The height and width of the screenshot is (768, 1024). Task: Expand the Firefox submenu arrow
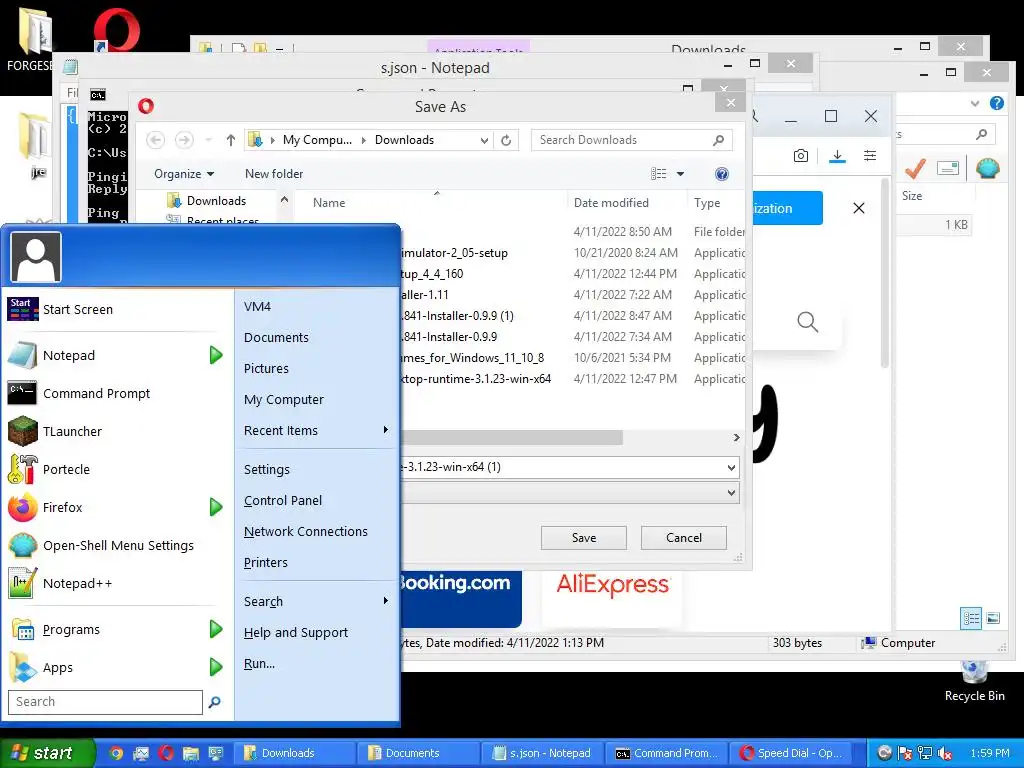tap(216, 507)
